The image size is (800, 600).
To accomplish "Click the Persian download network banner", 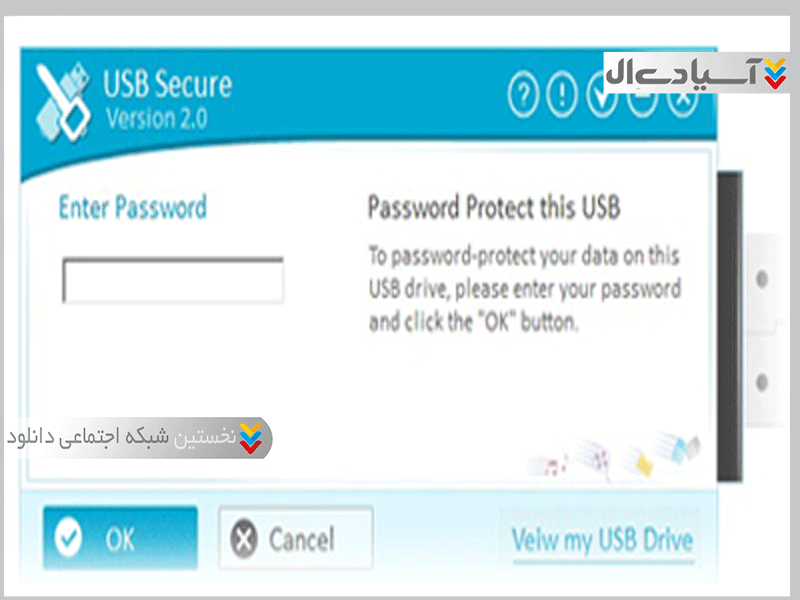I will (x=138, y=438).
